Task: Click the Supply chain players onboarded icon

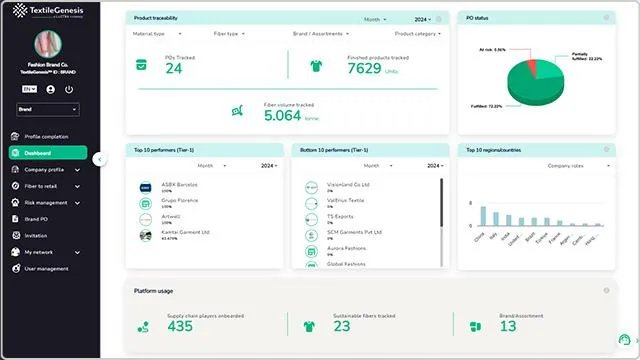Action: coord(143,327)
